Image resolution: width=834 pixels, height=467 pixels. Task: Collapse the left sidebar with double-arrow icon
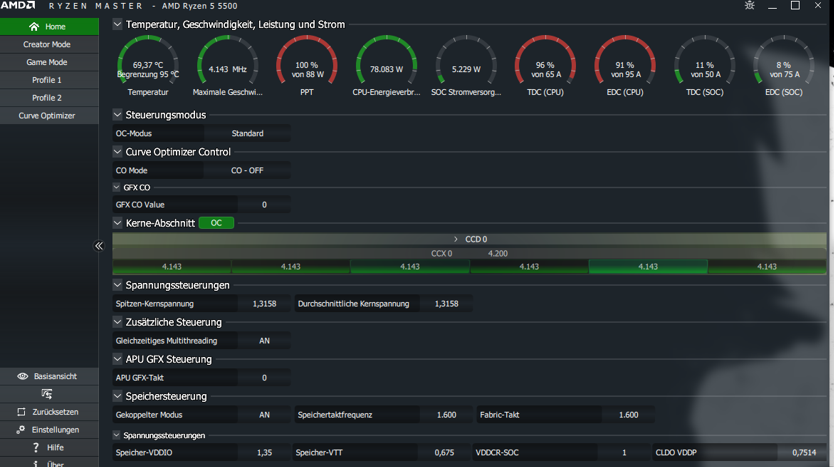point(99,246)
